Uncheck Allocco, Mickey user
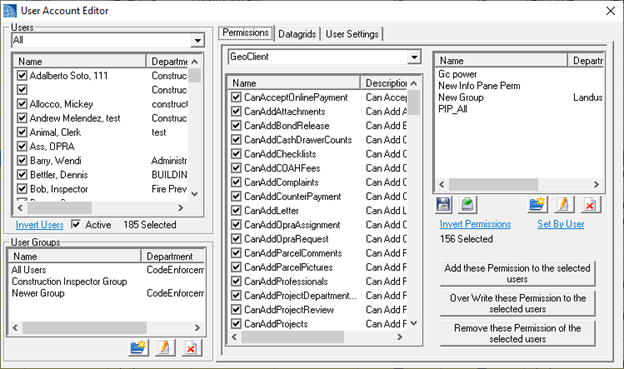 22,104
